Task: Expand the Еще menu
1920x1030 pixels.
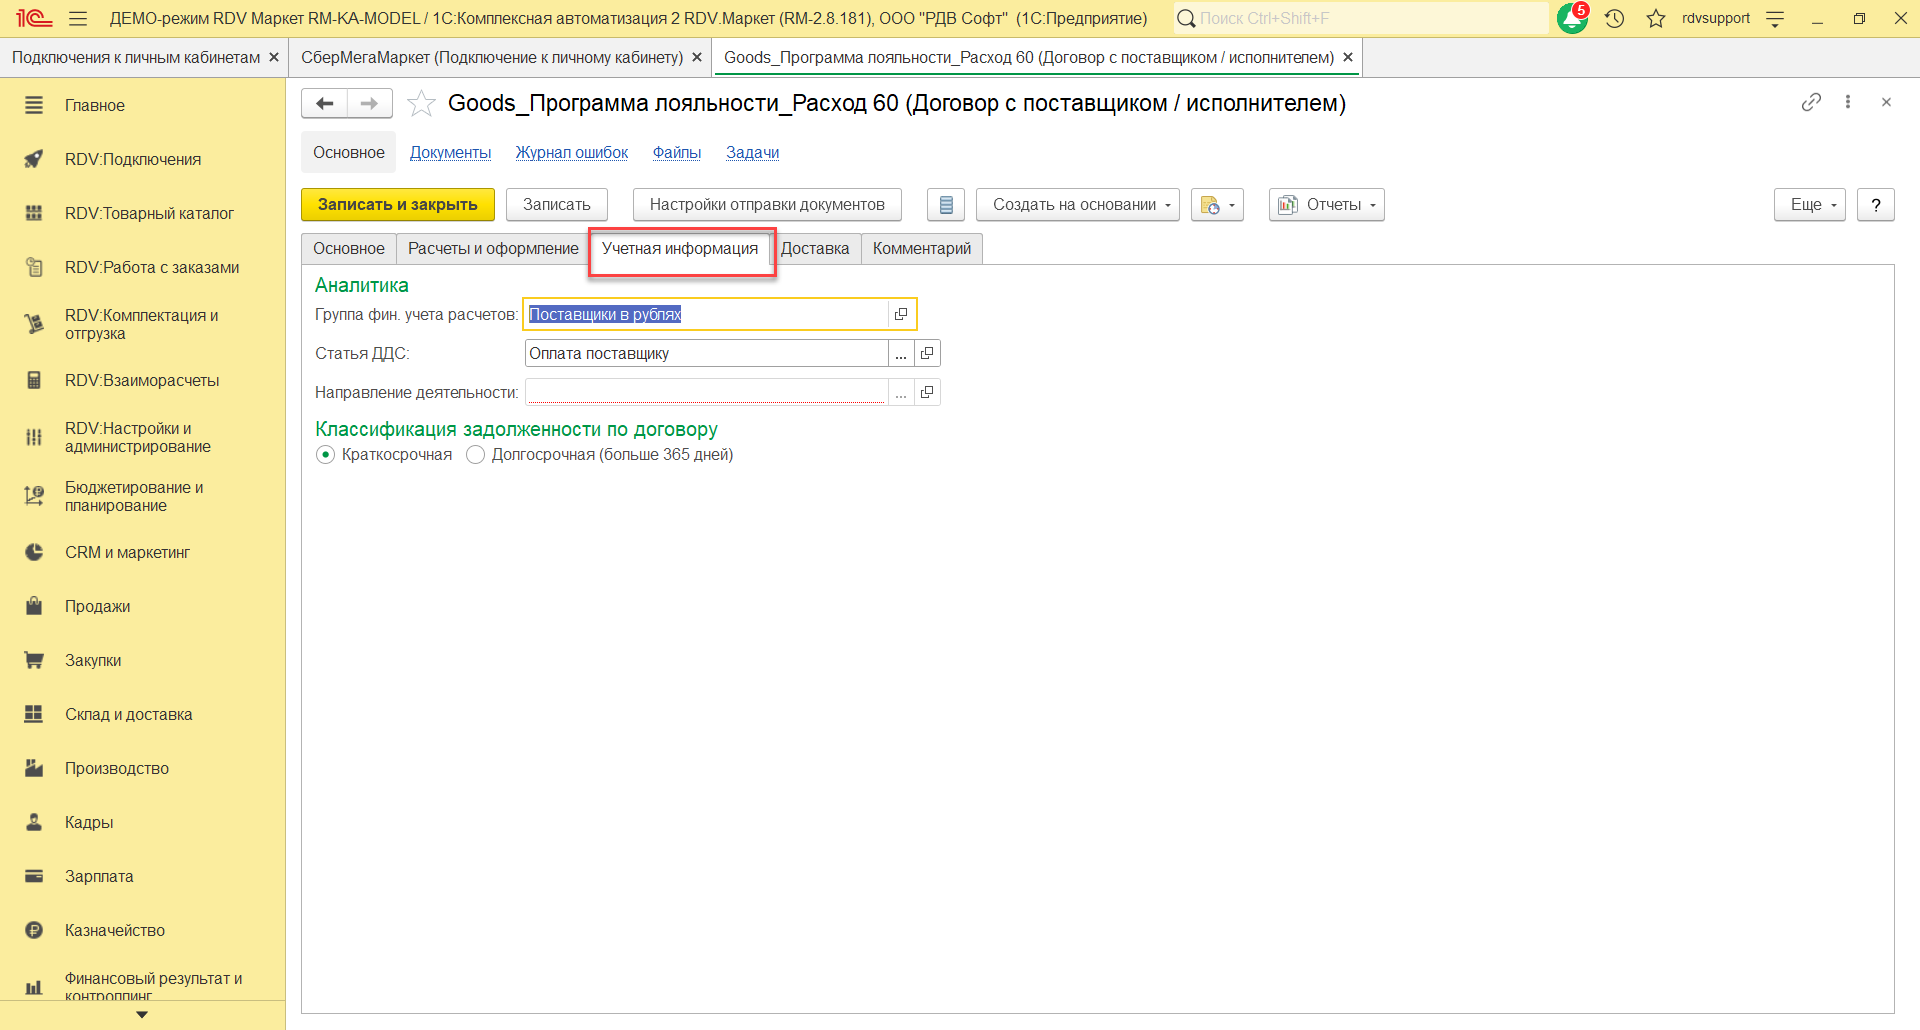Action: 1809,205
